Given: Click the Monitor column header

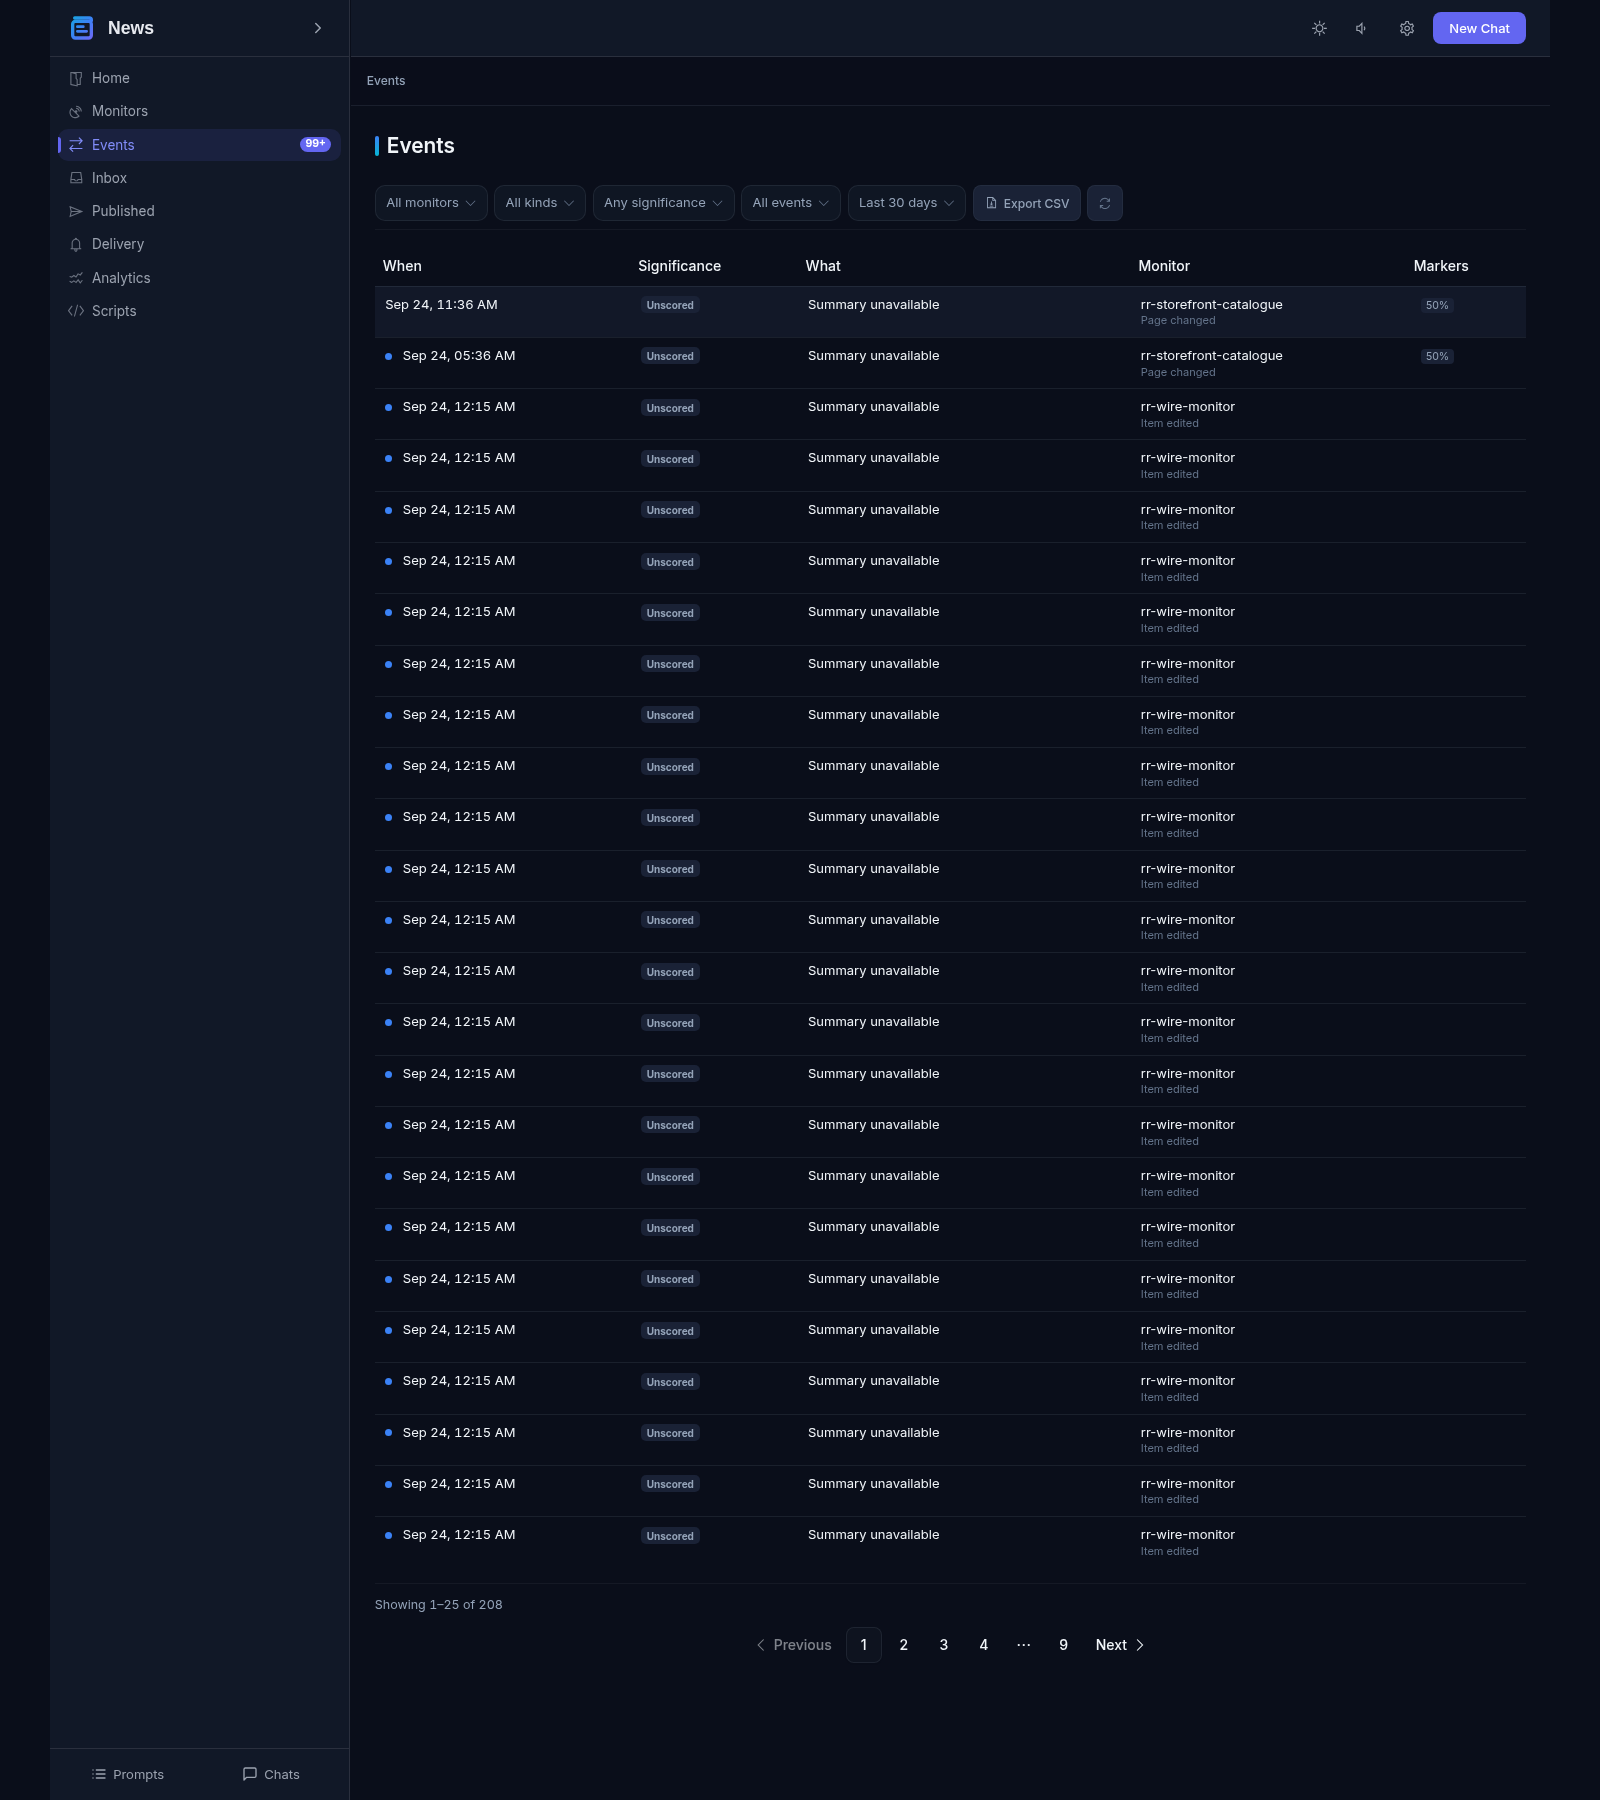Looking at the screenshot, I should click(1164, 266).
